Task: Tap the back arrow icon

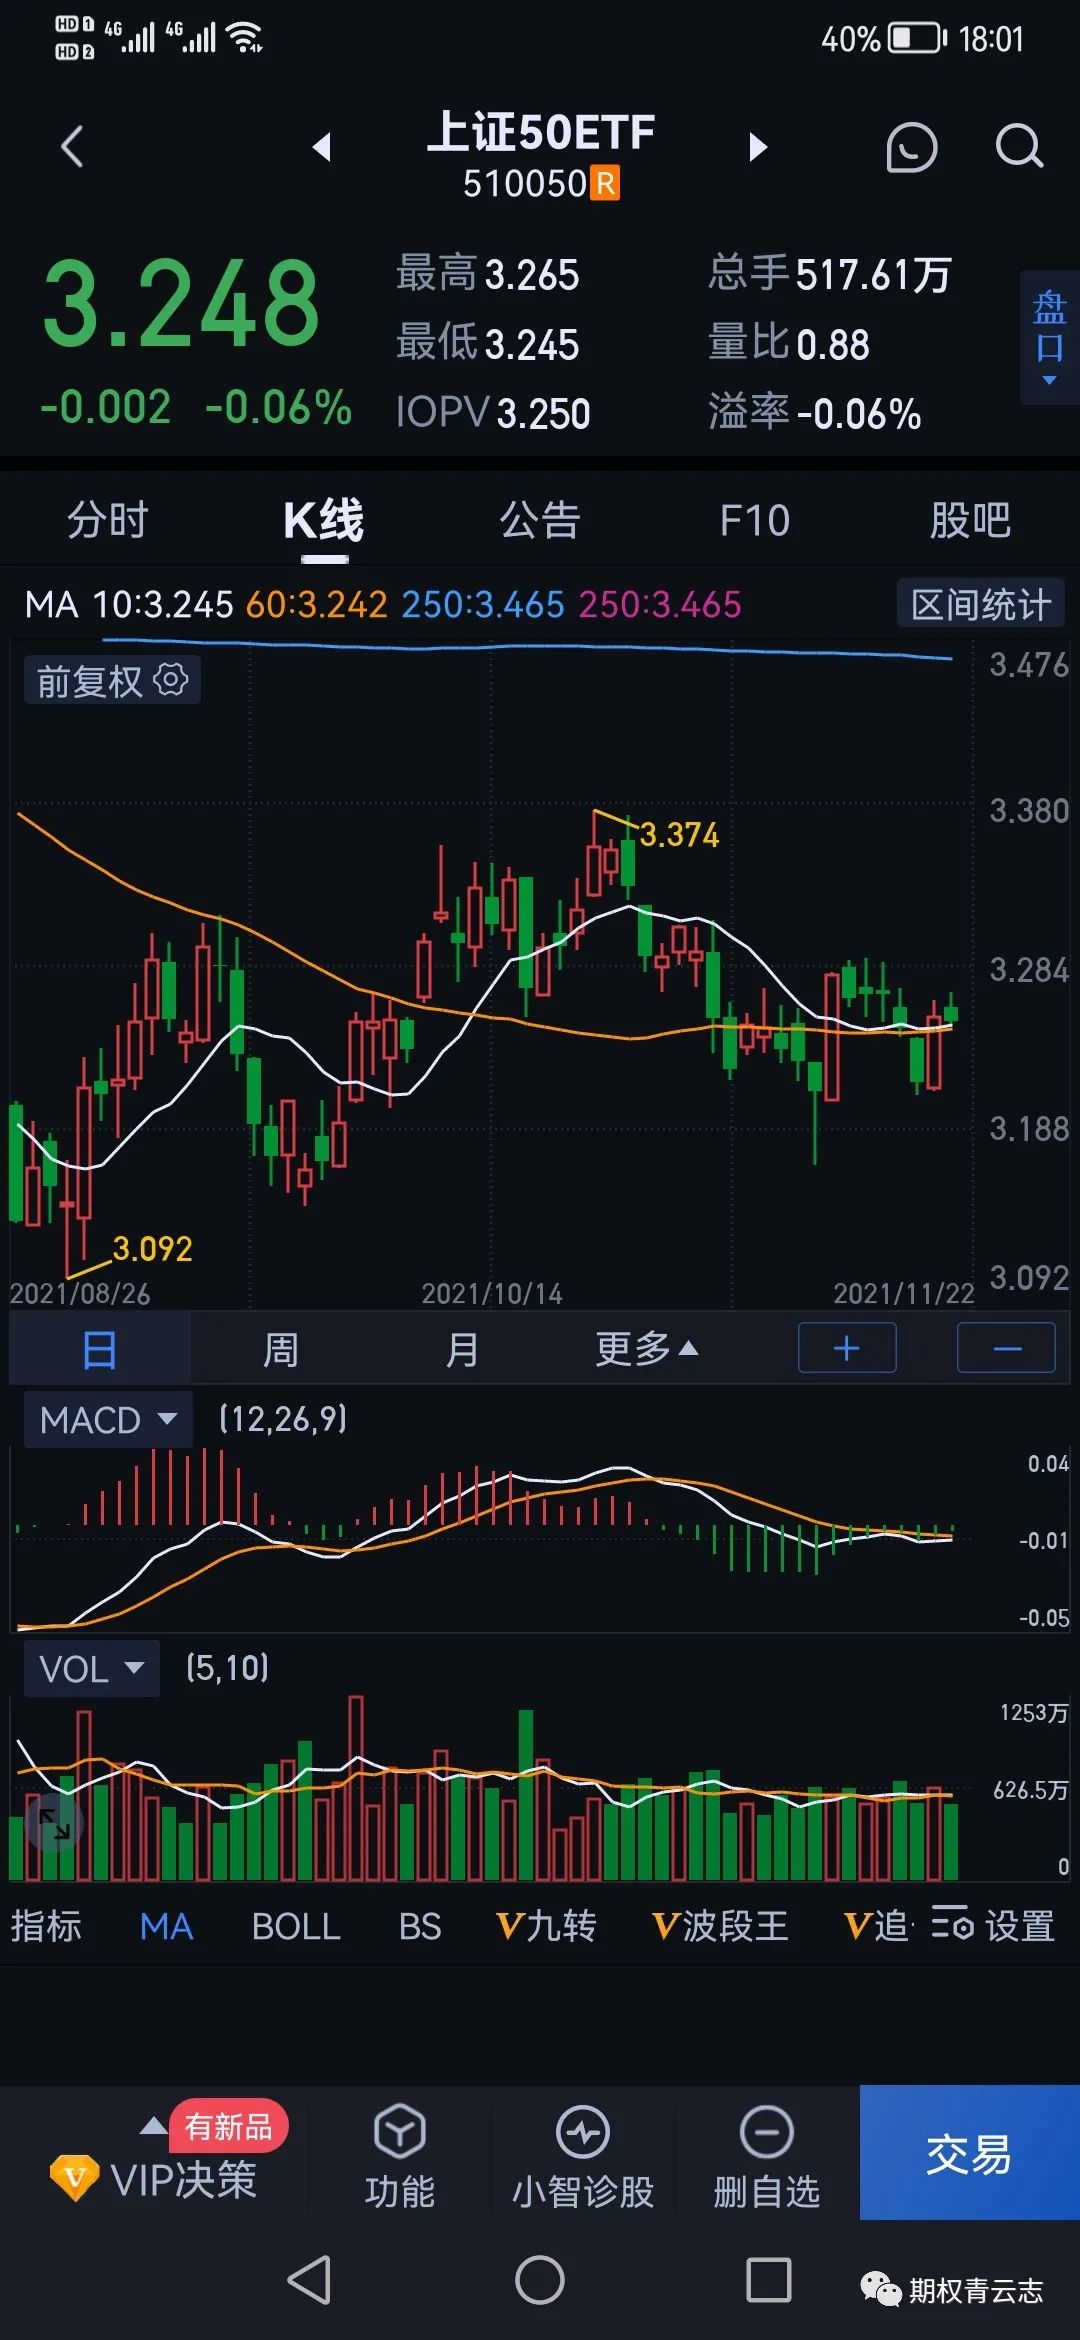Action: pos(72,148)
